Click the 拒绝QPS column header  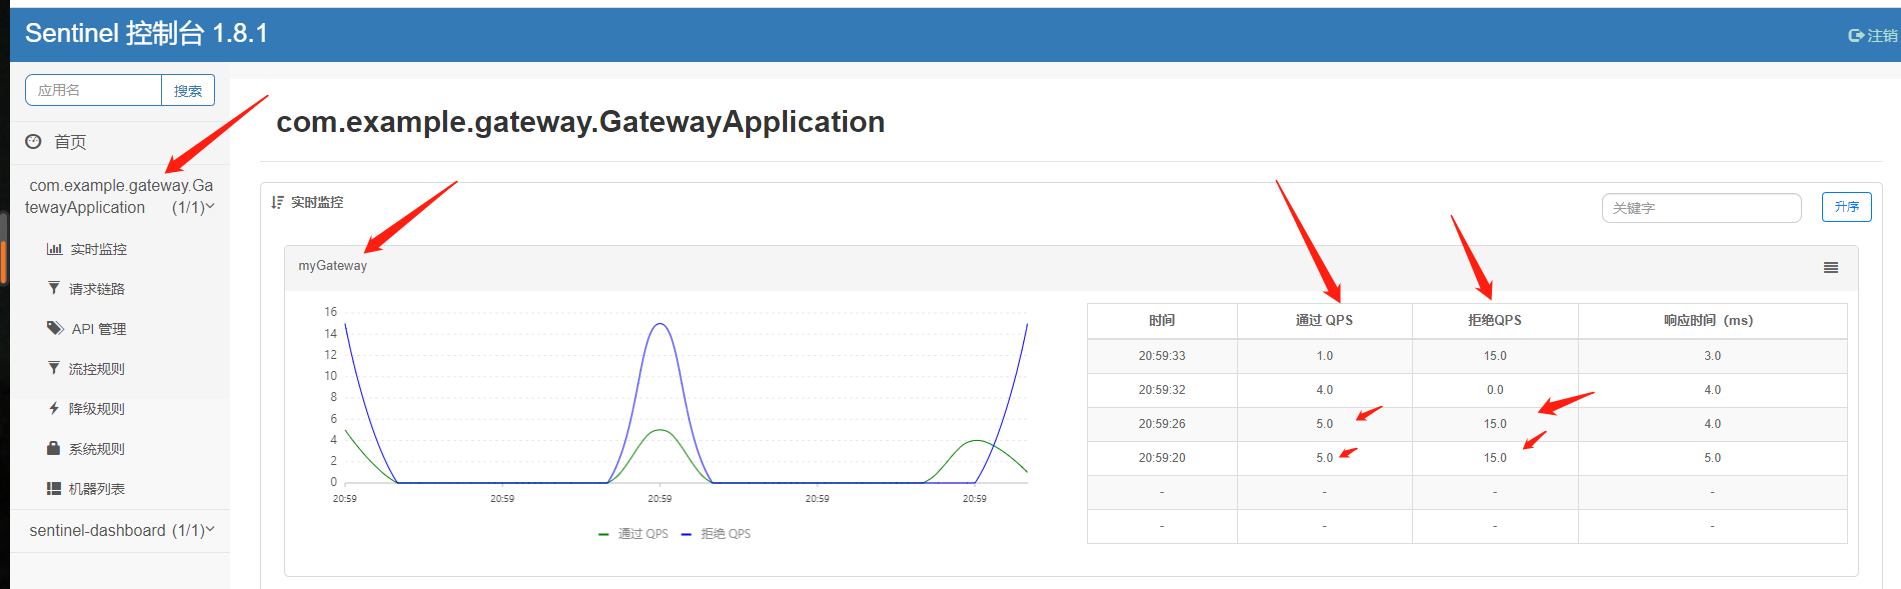tap(1495, 320)
